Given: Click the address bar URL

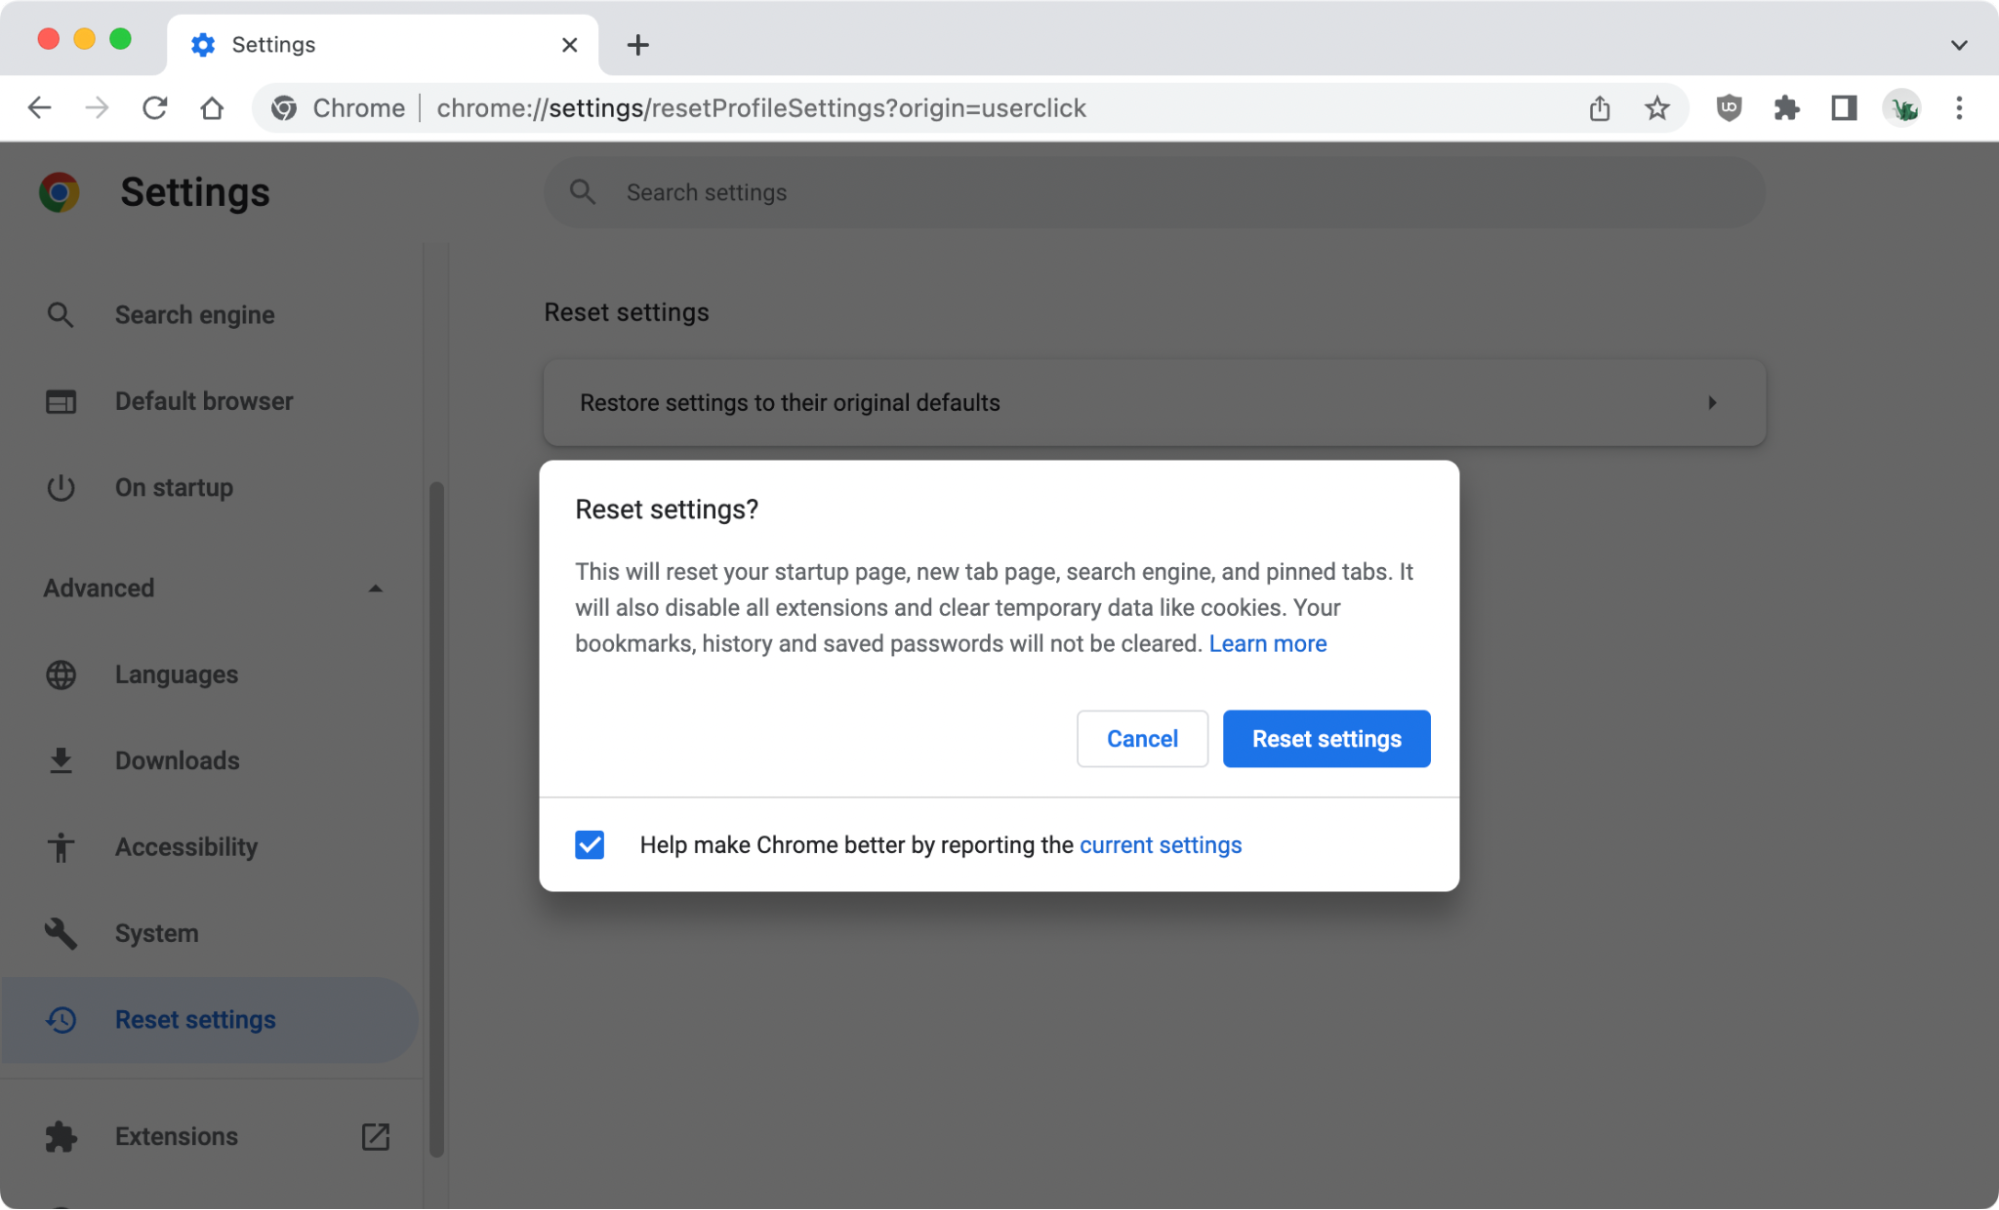Looking at the screenshot, I should click(761, 108).
